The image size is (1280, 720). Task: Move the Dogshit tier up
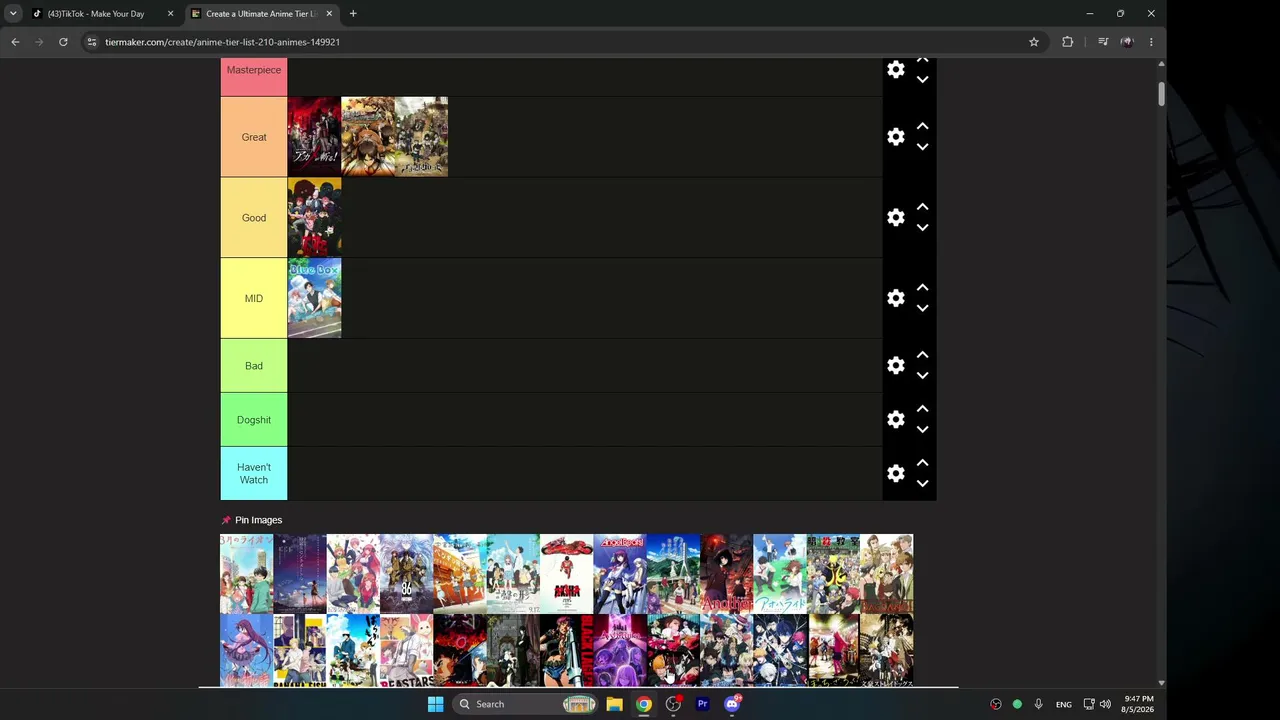pos(923,410)
